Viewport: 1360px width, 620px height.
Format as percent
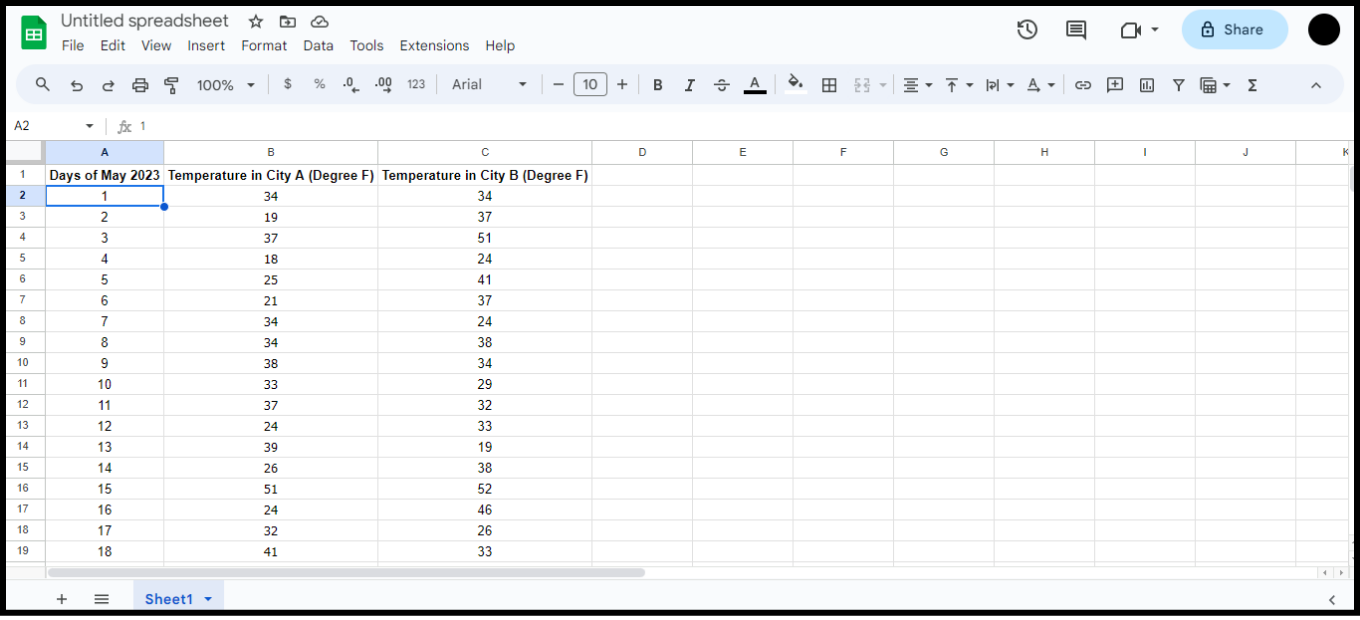pyautogui.click(x=320, y=85)
